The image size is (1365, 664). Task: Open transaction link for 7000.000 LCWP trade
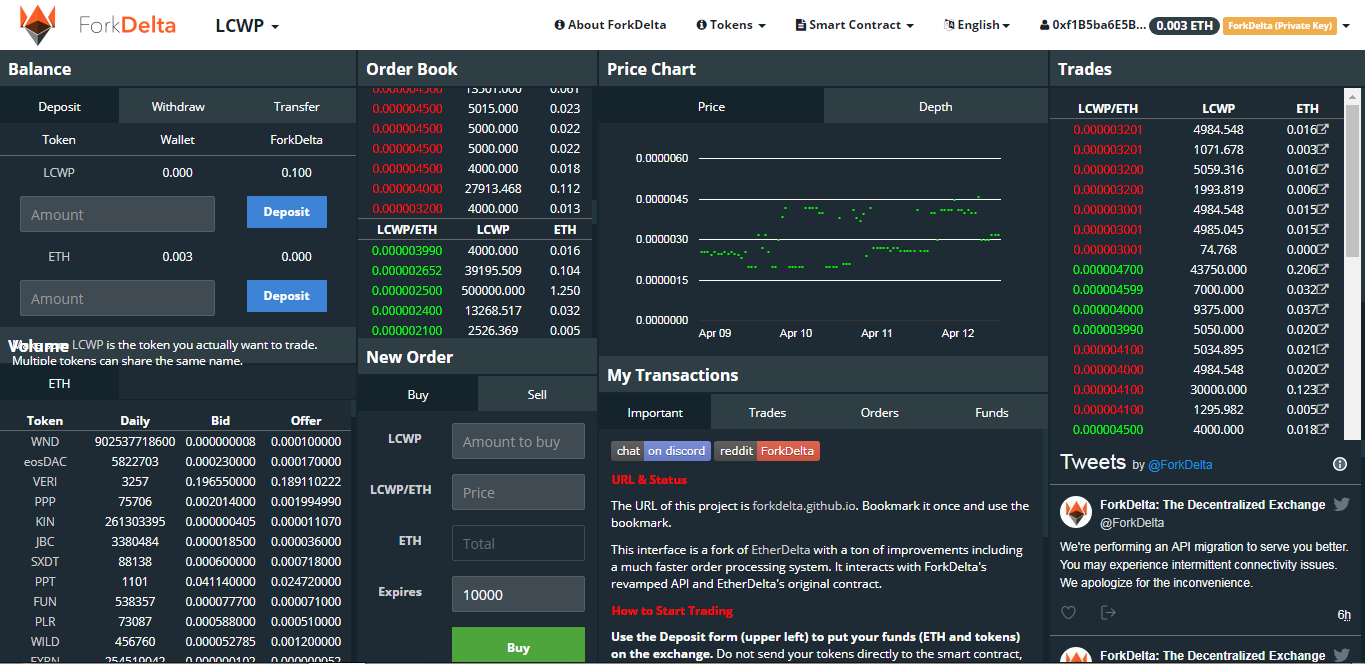point(1323,290)
